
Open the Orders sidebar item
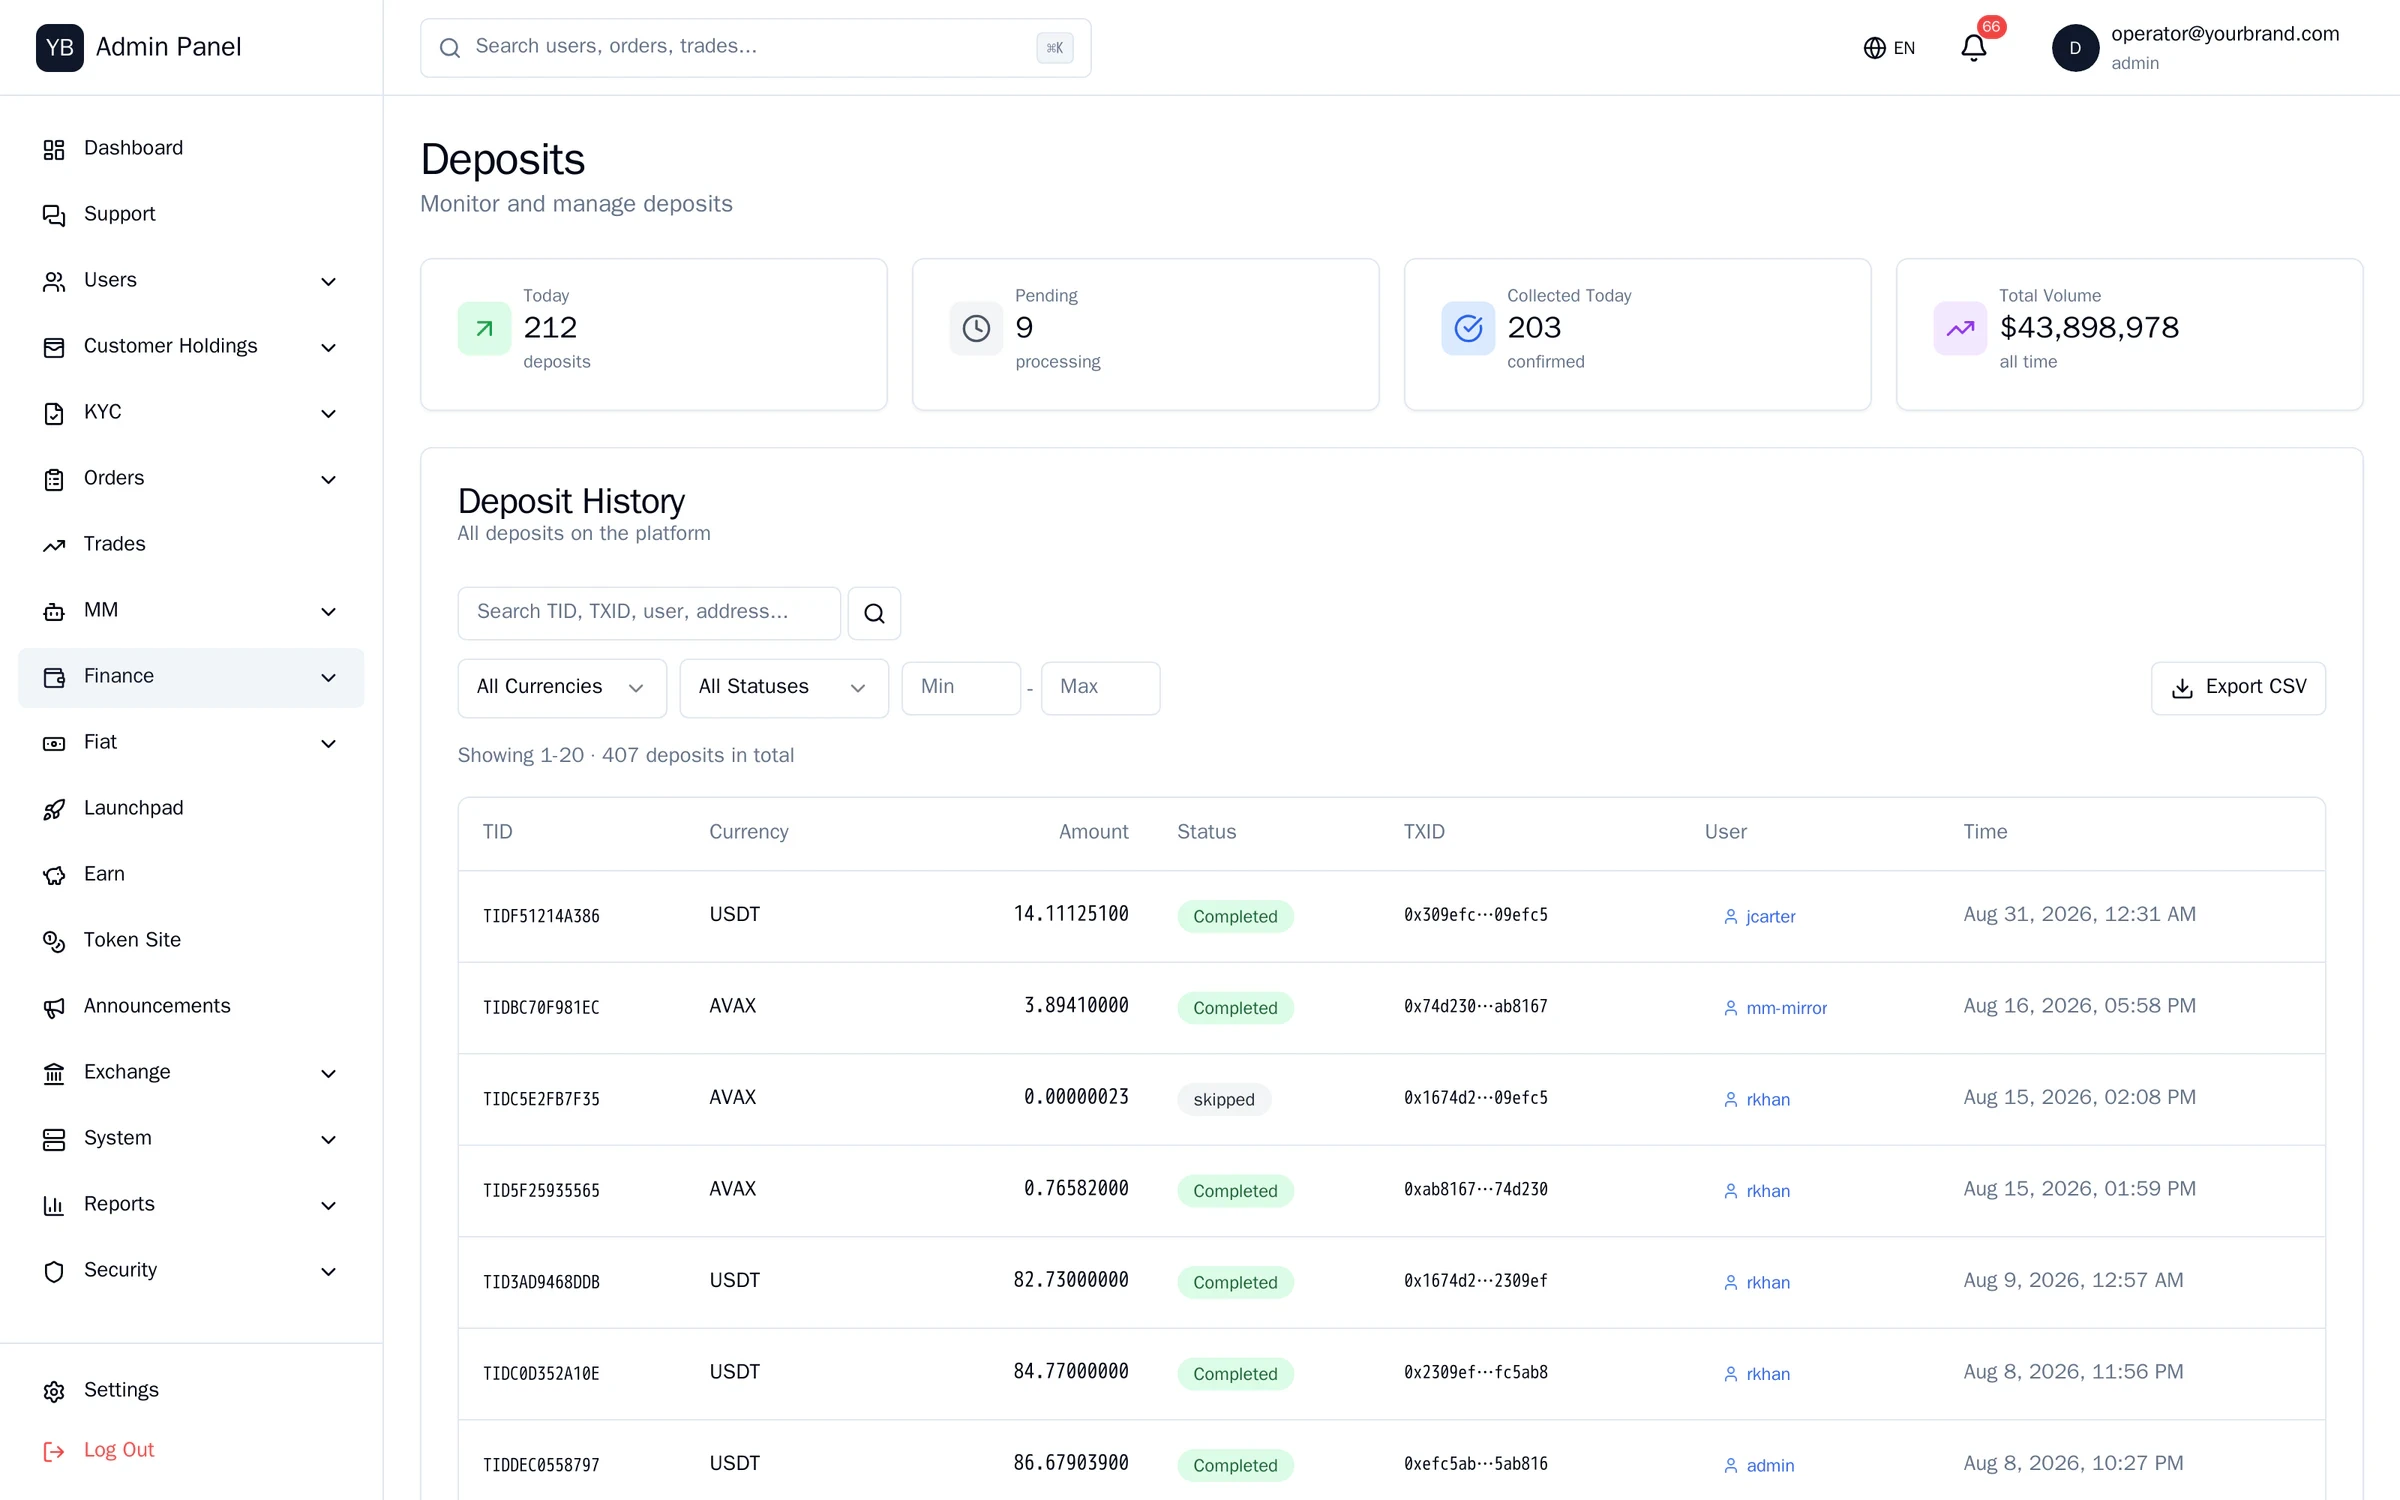coord(191,479)
